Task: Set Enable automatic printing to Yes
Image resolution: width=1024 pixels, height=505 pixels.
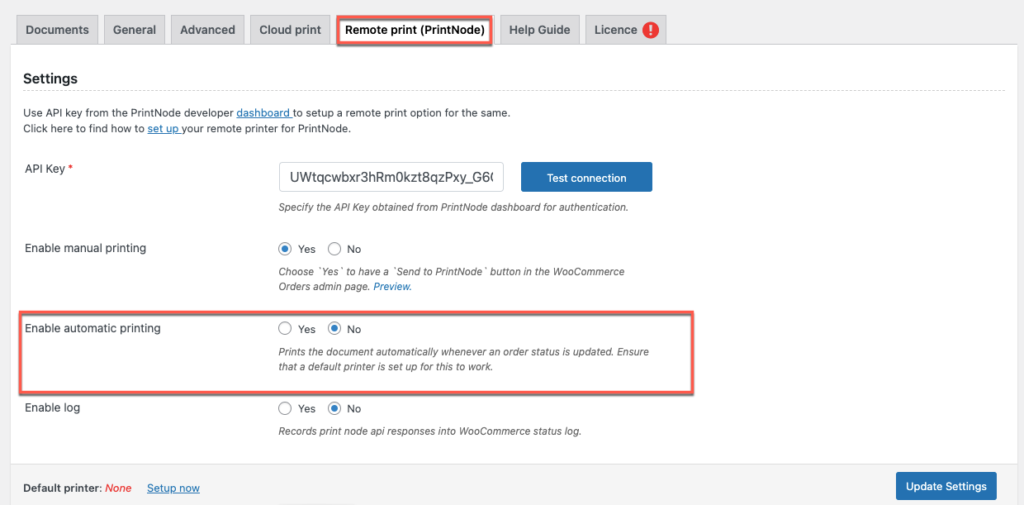Action: click(284, 329)
